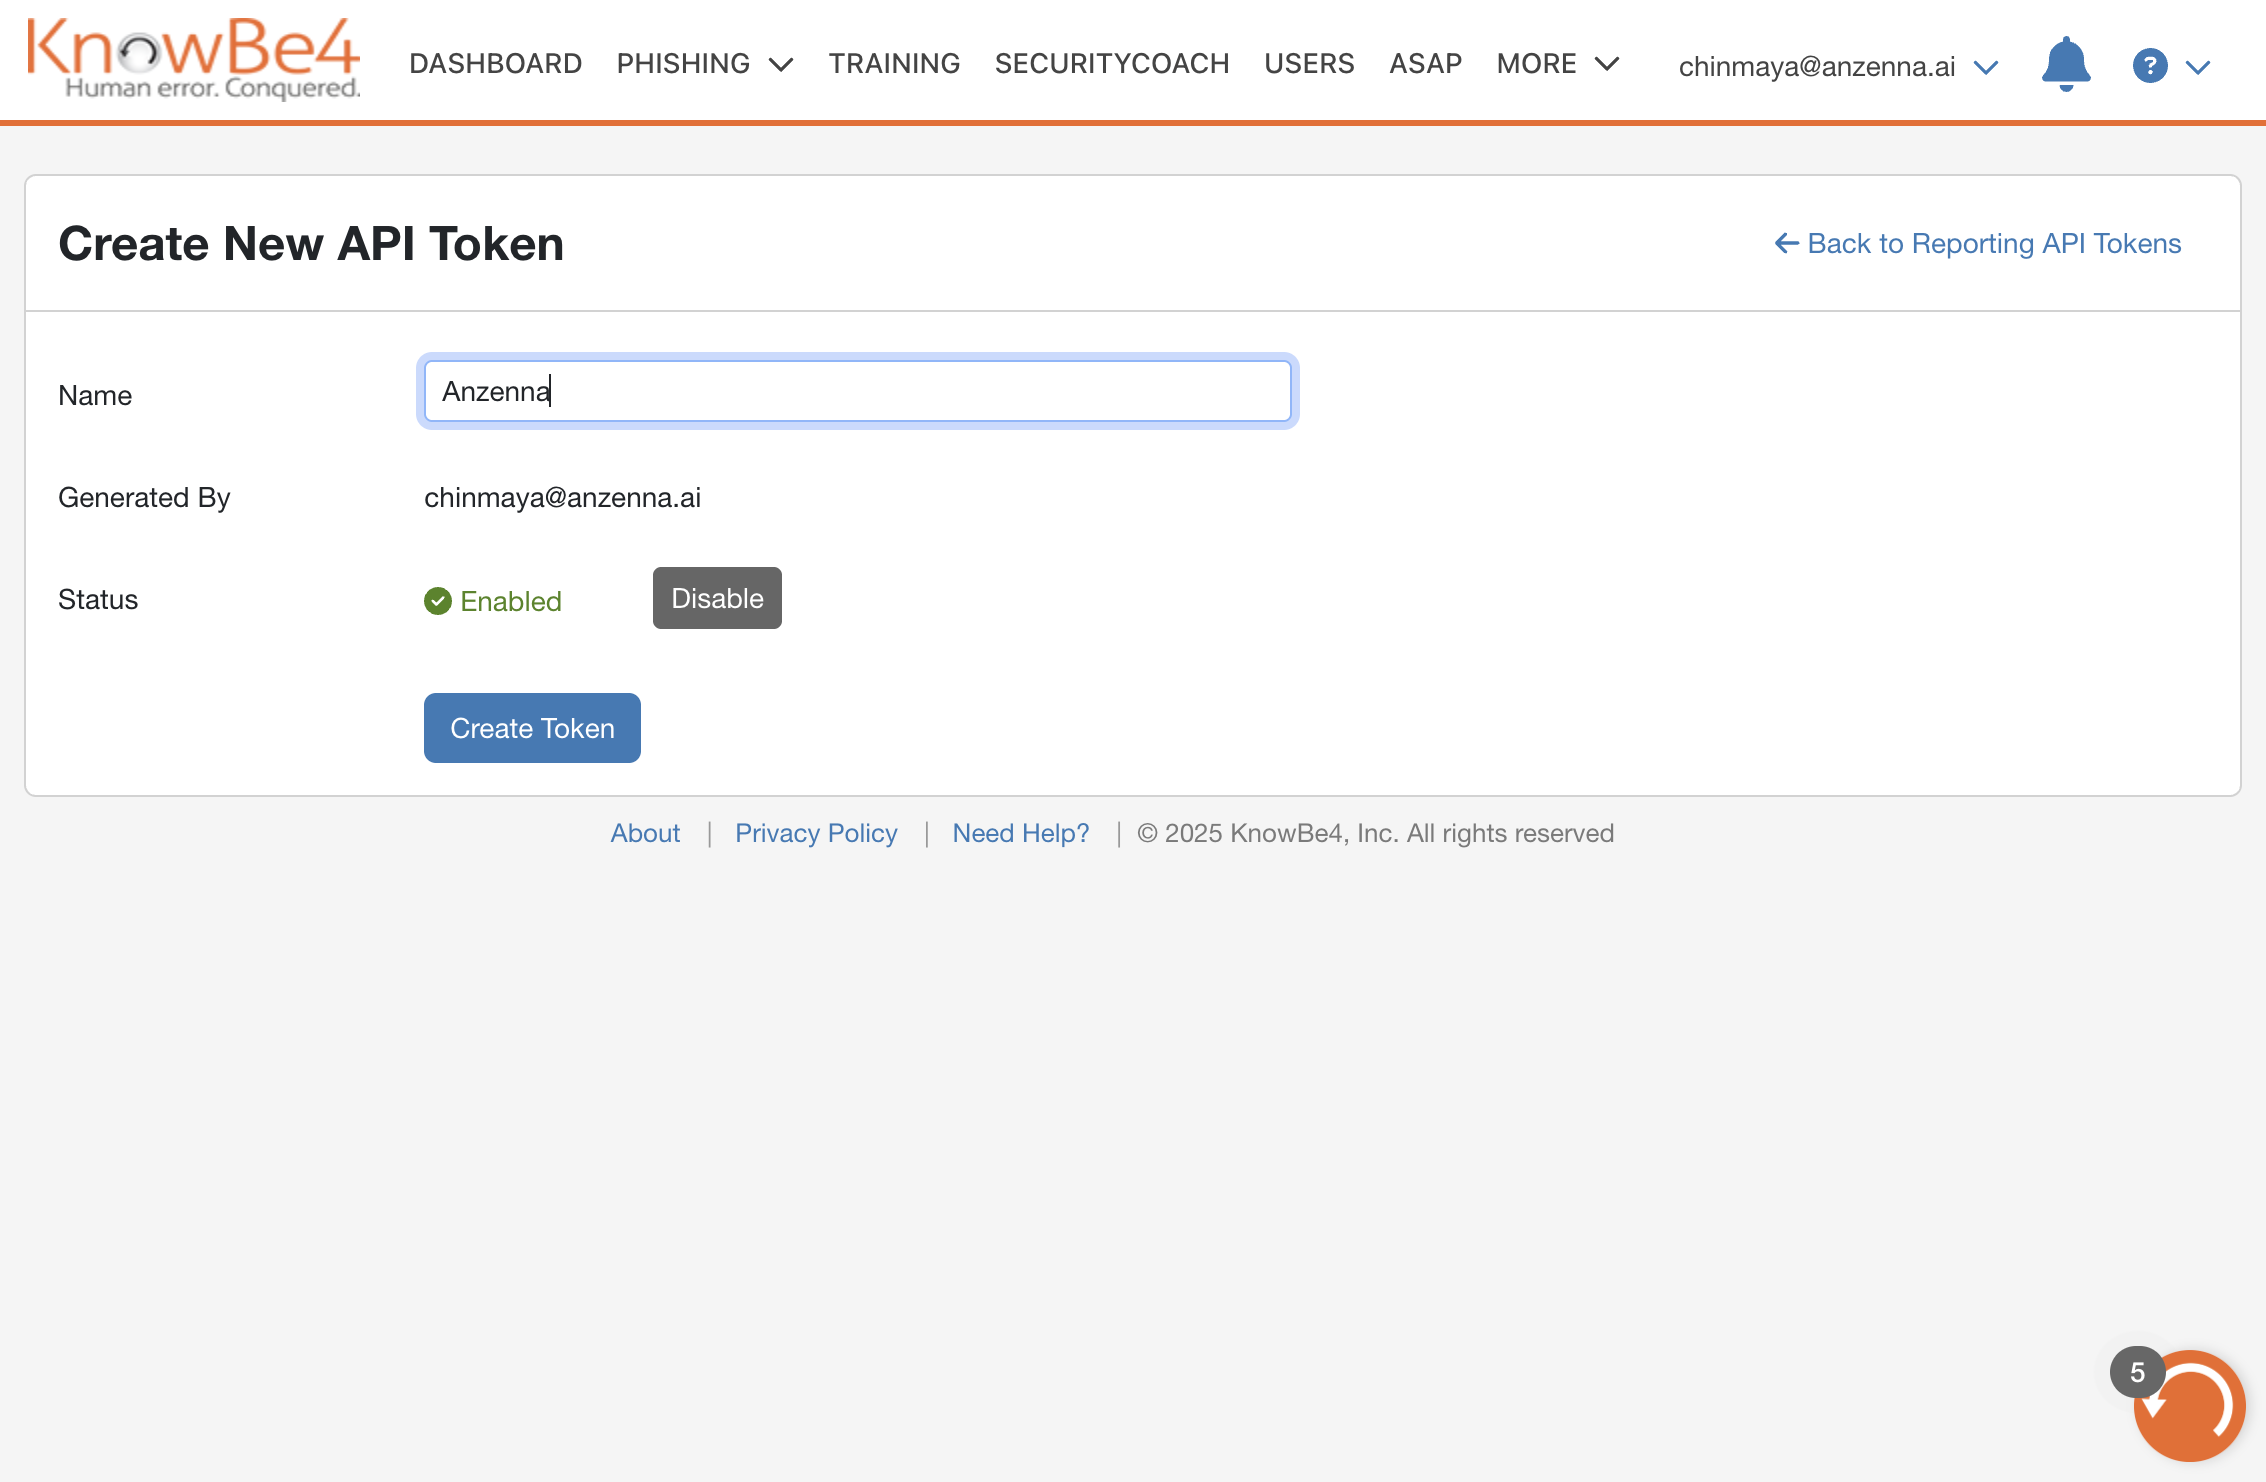Expand the help menu chevron
This screenshot has width=2266, height=1482.
[x=2198, y=67]
